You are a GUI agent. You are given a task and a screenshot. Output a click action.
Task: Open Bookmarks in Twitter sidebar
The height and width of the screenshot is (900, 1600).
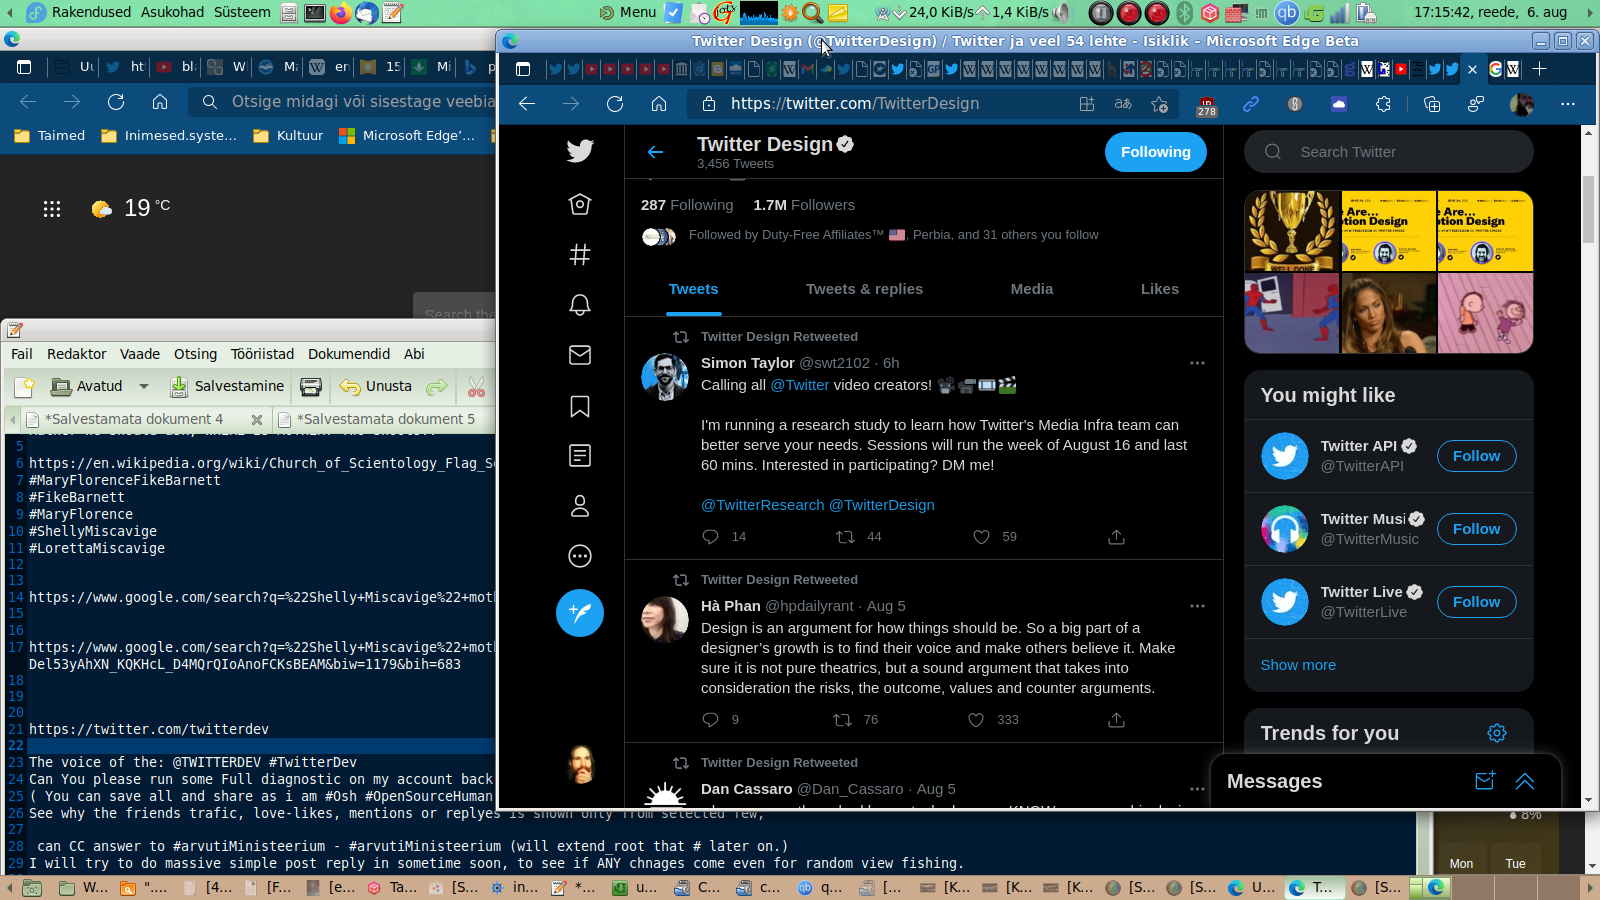(580, 406)
